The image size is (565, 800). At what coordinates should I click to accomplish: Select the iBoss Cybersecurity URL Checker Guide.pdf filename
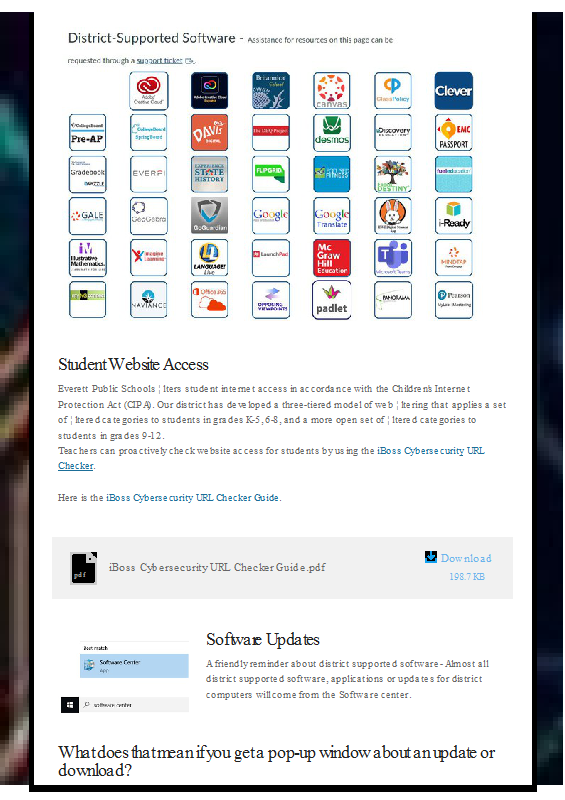coord(217,567)
